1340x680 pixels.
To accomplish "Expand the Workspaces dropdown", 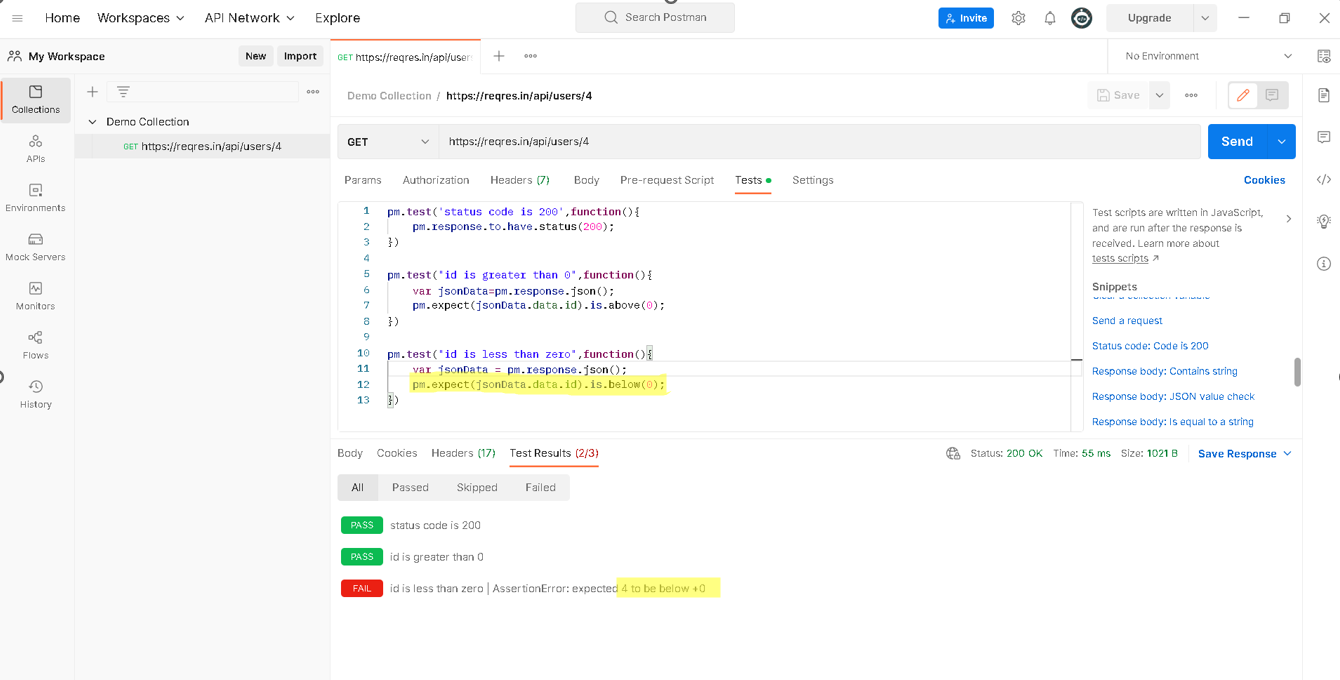I will point(141,18).
